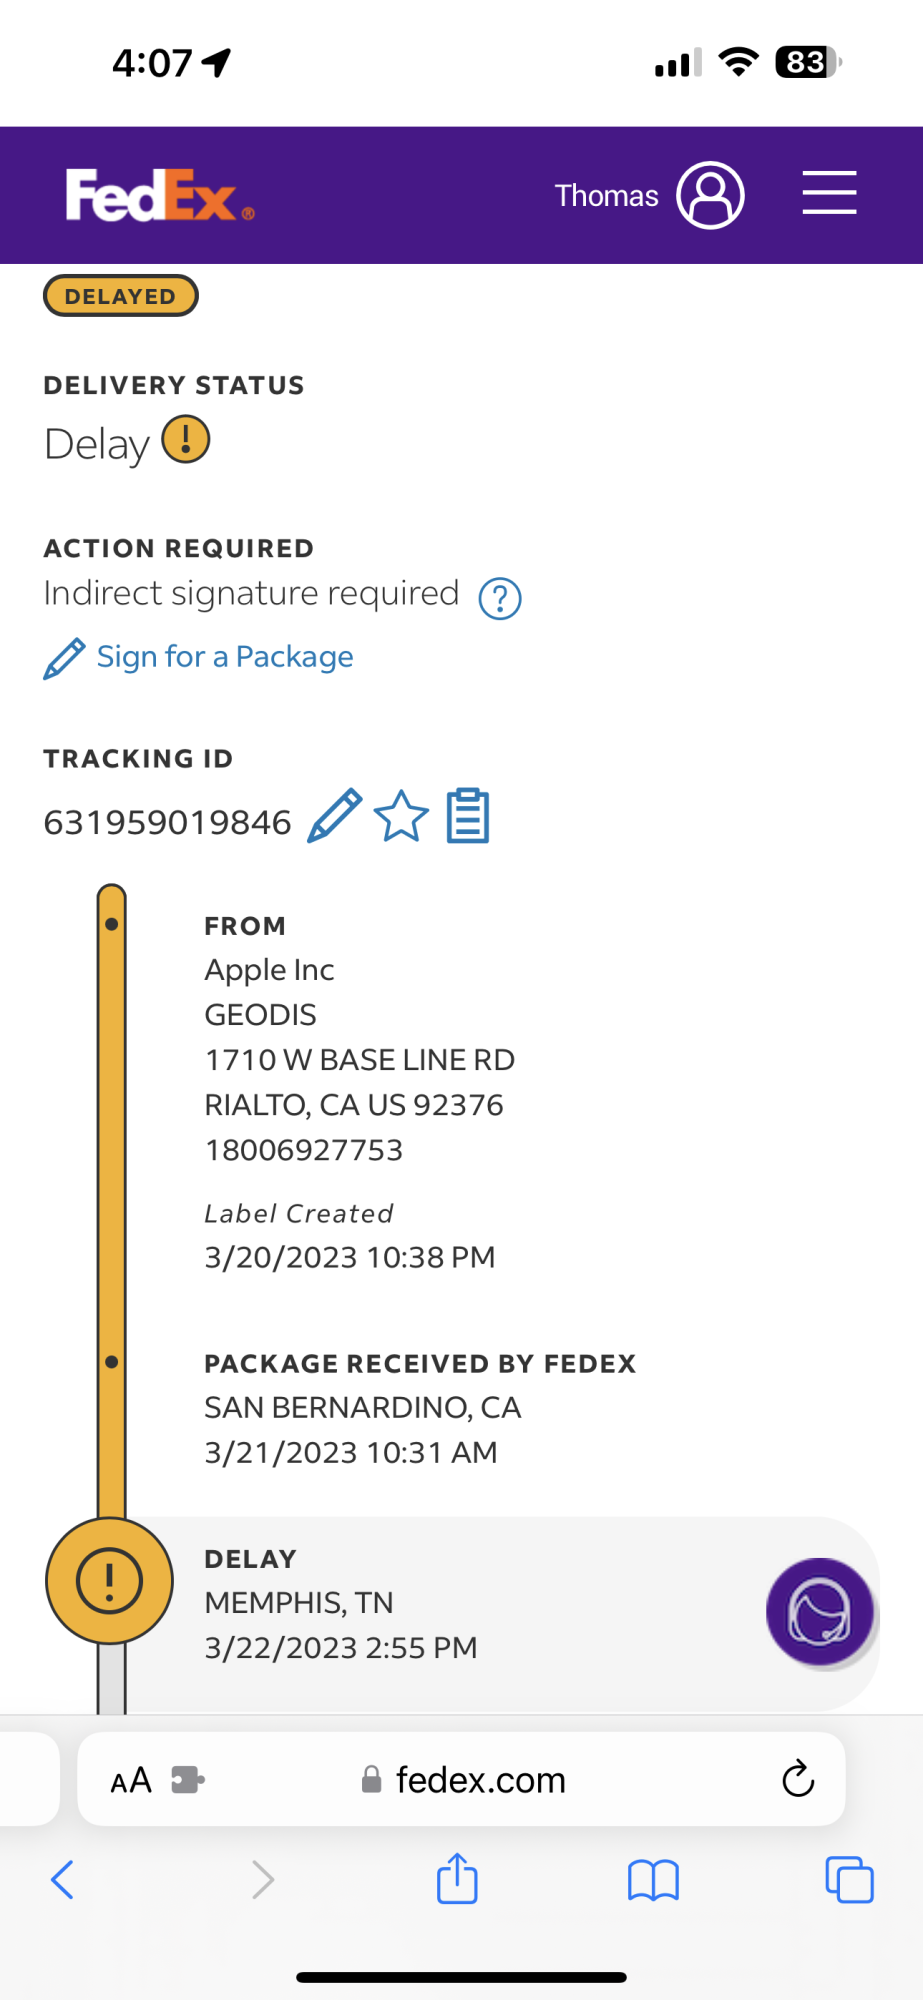Tap the delay alert icon under Delivery Status

186,440
